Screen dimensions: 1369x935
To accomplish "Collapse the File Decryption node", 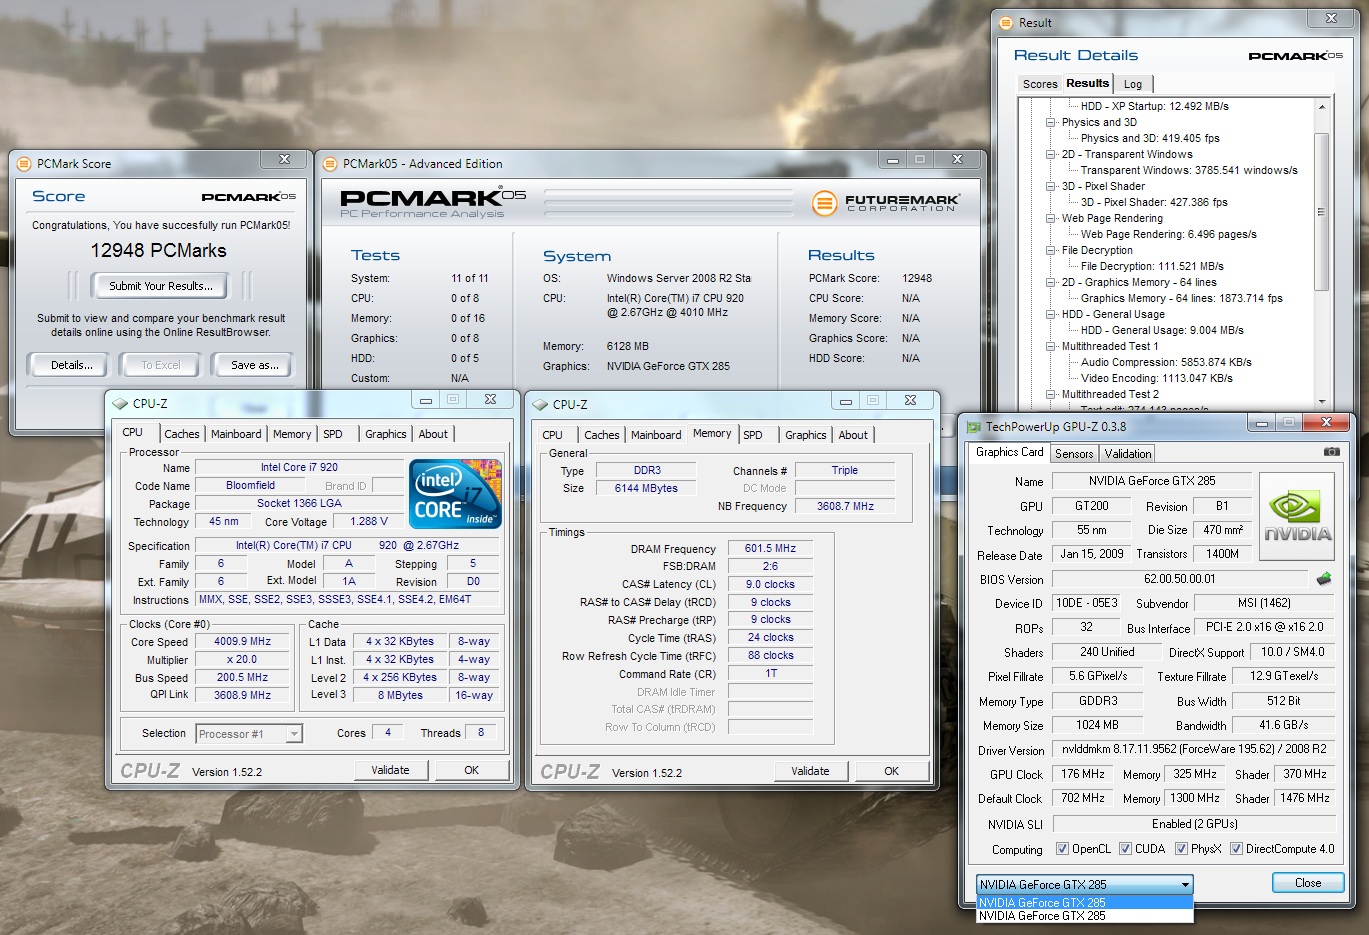I will tap(1051, 250).
